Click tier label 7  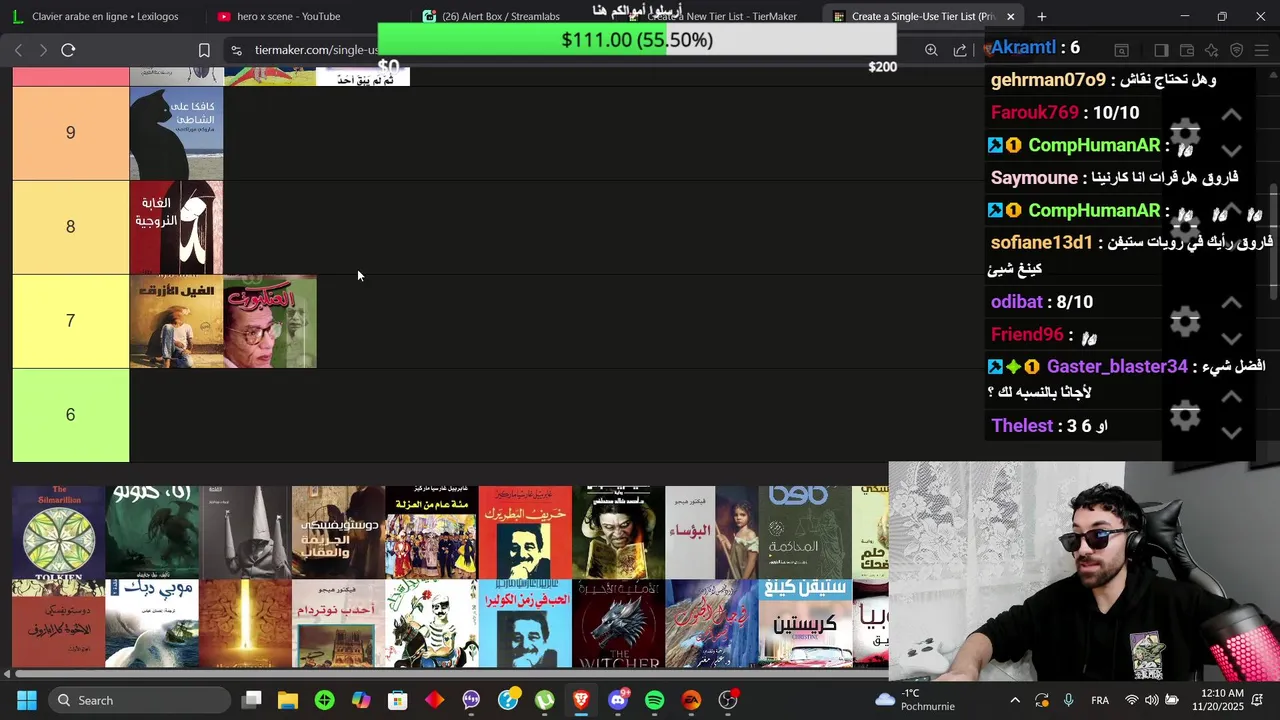point(70,321)
